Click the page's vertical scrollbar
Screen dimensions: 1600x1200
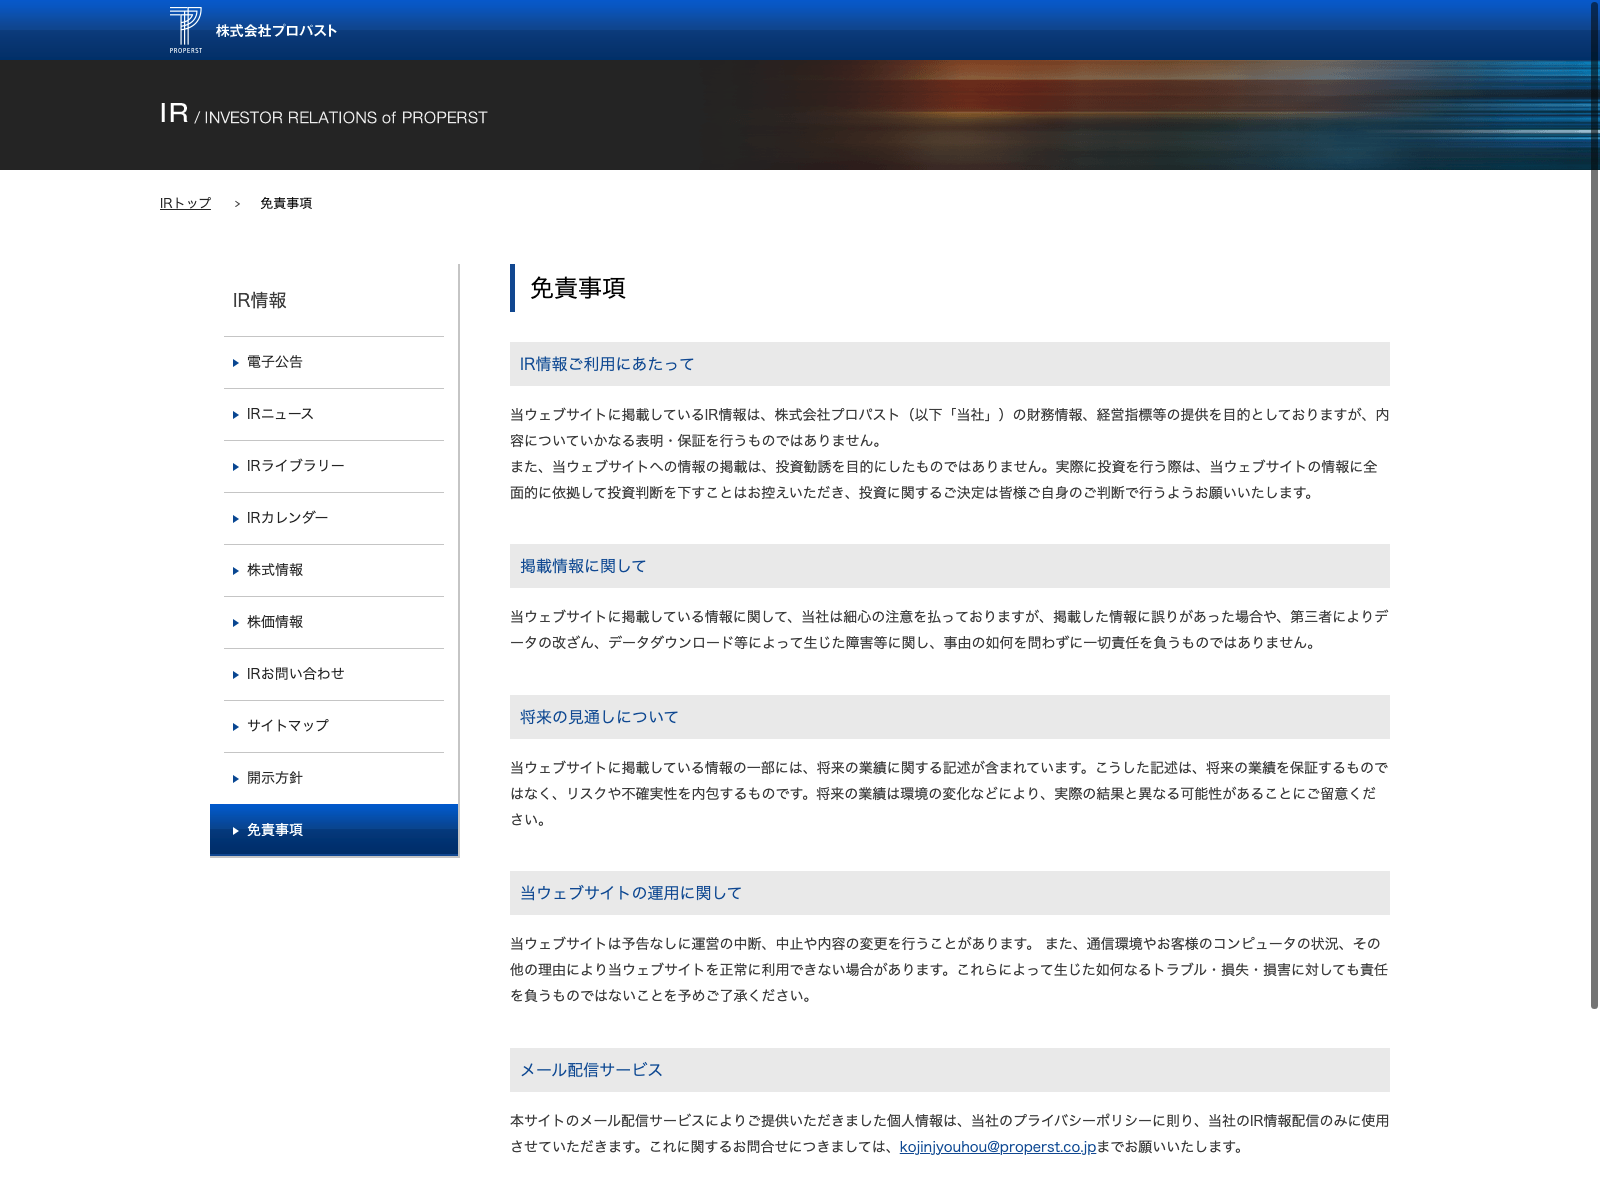1594,500
